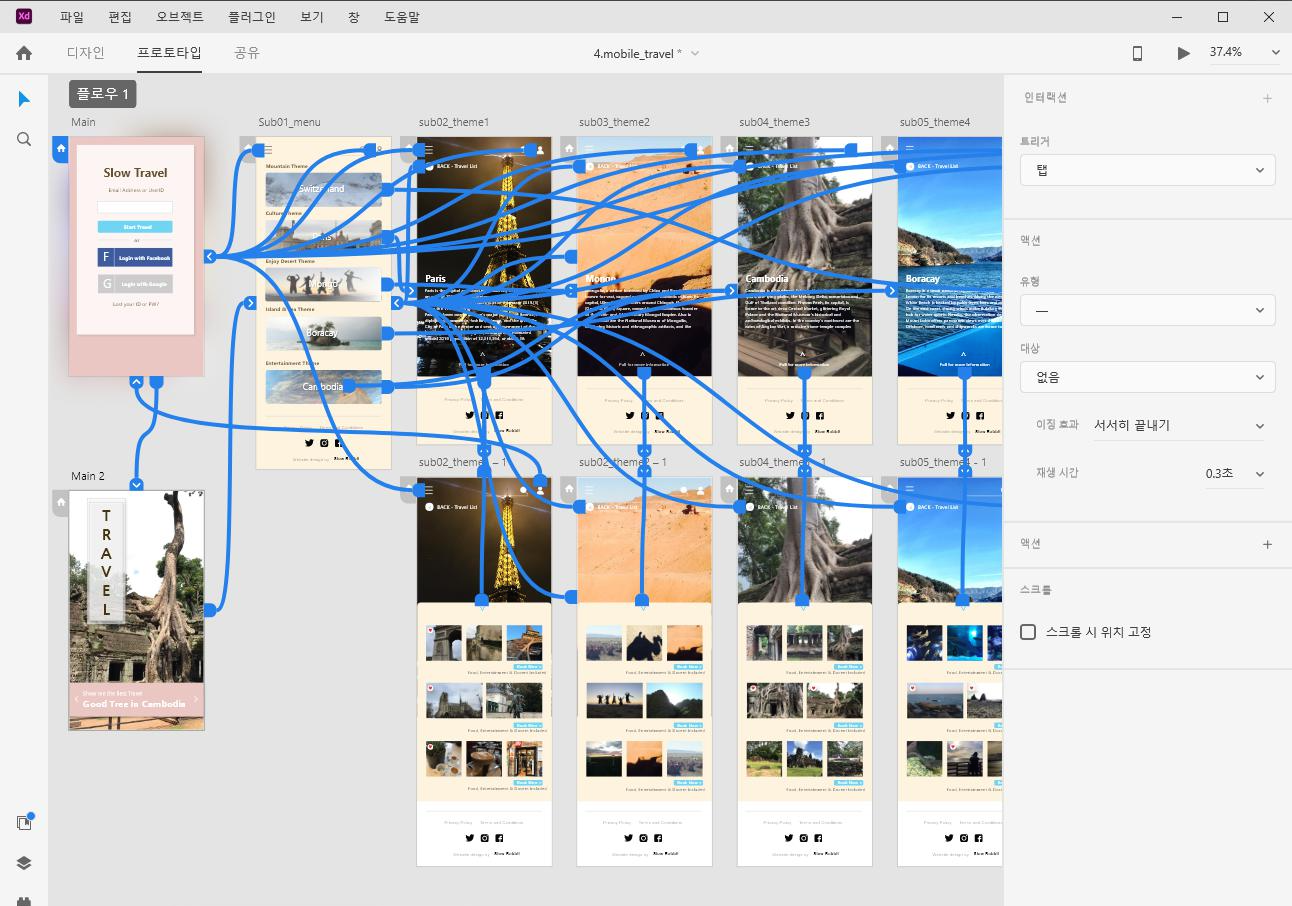The height and width of the screenshot is (906, 1292).
Task: Open the 파일 menu
Action: [x=72, y=17]
